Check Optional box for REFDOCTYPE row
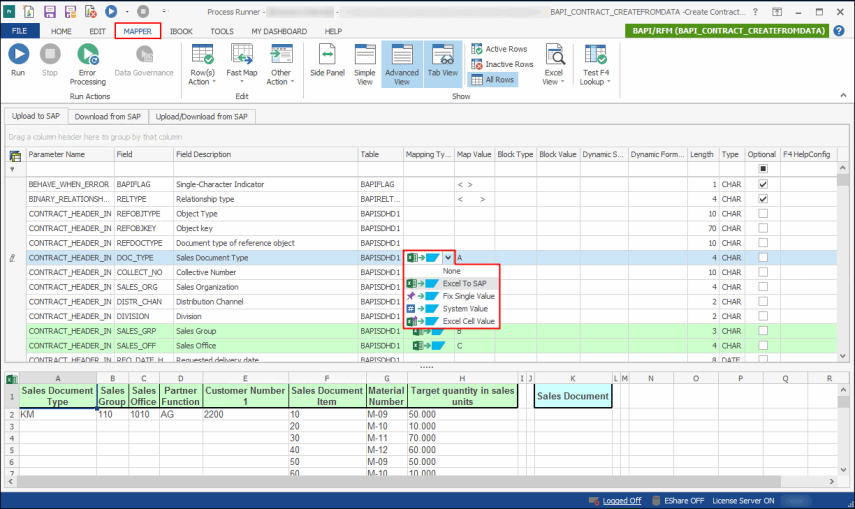855x509 pixels. click(x=763, y=243)
